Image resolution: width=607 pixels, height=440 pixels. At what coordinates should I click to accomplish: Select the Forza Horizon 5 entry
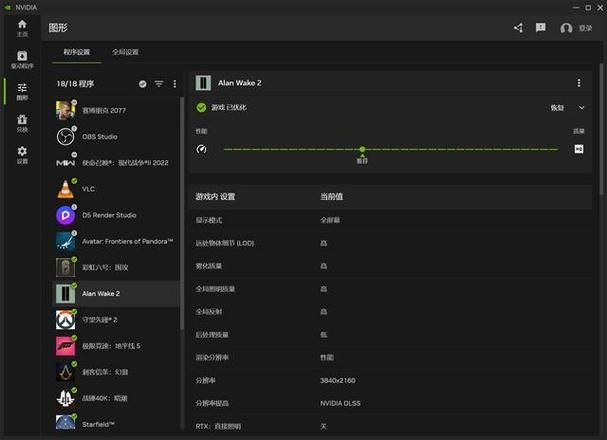coord(116,346)
